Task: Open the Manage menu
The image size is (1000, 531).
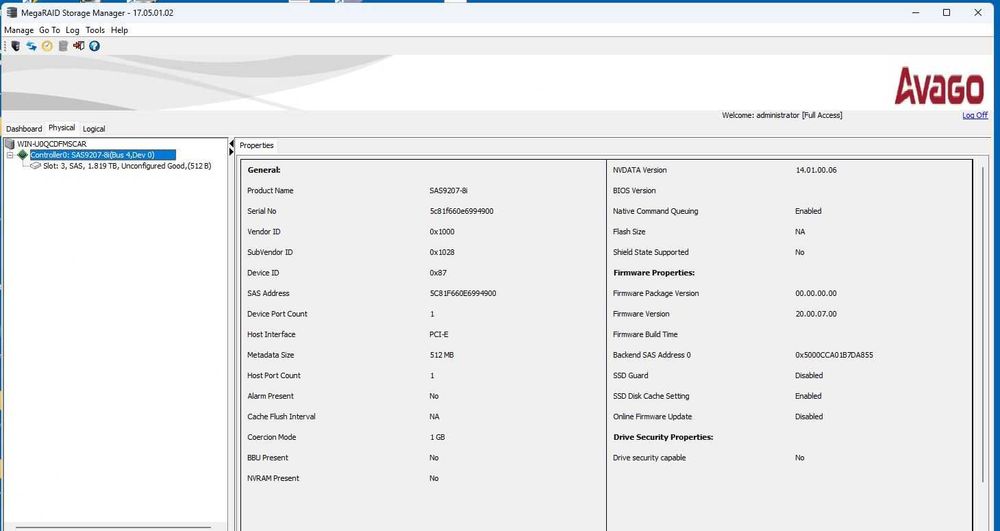Action: (18, 30)
